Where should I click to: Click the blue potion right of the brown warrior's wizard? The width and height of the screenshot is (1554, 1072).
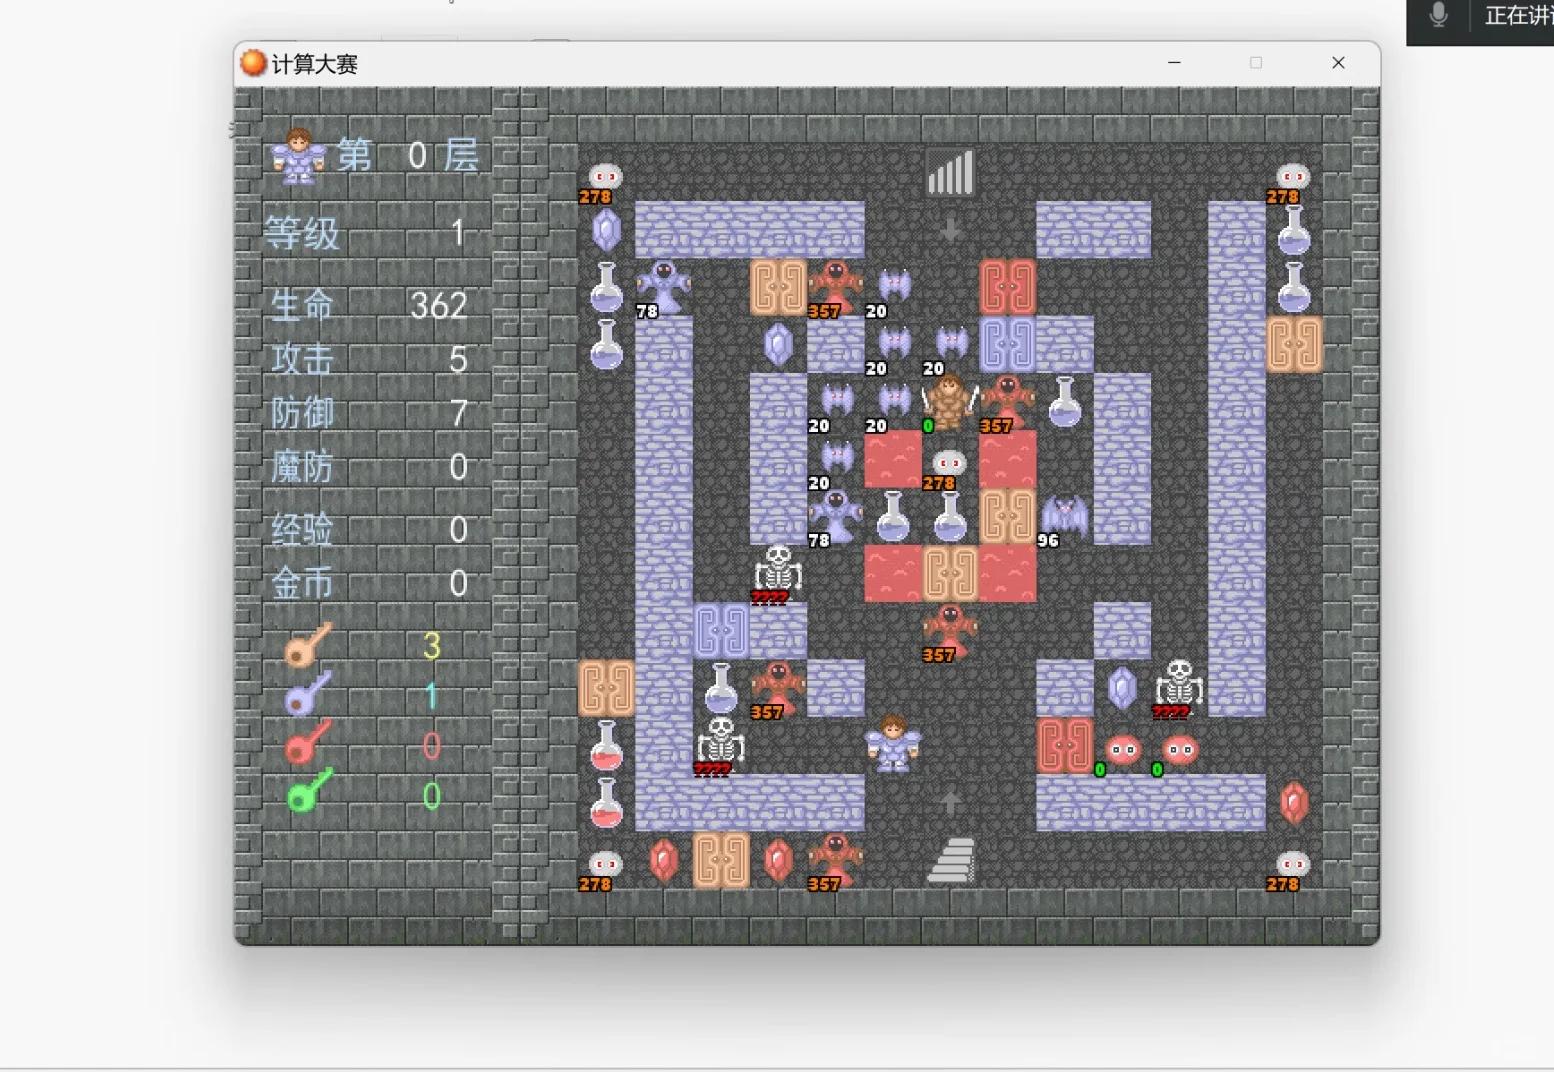(x=1064, y=402)
